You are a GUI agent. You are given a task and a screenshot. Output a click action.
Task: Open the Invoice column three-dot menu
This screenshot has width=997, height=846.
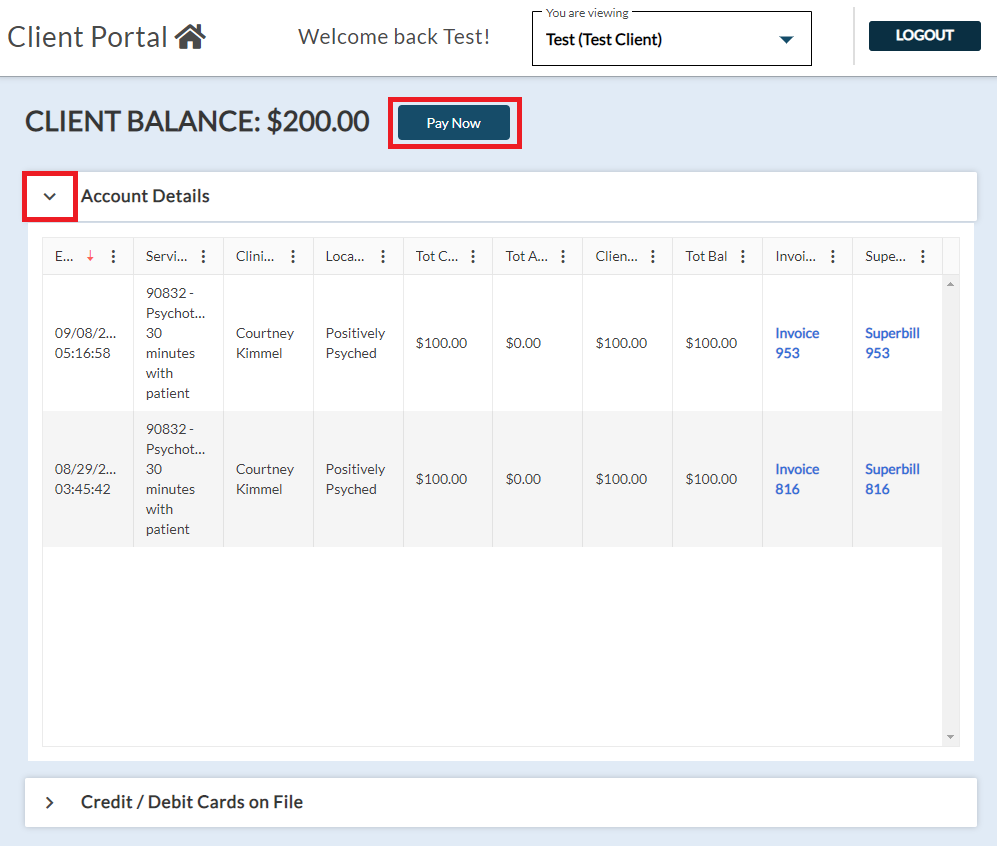click(833, 257)
